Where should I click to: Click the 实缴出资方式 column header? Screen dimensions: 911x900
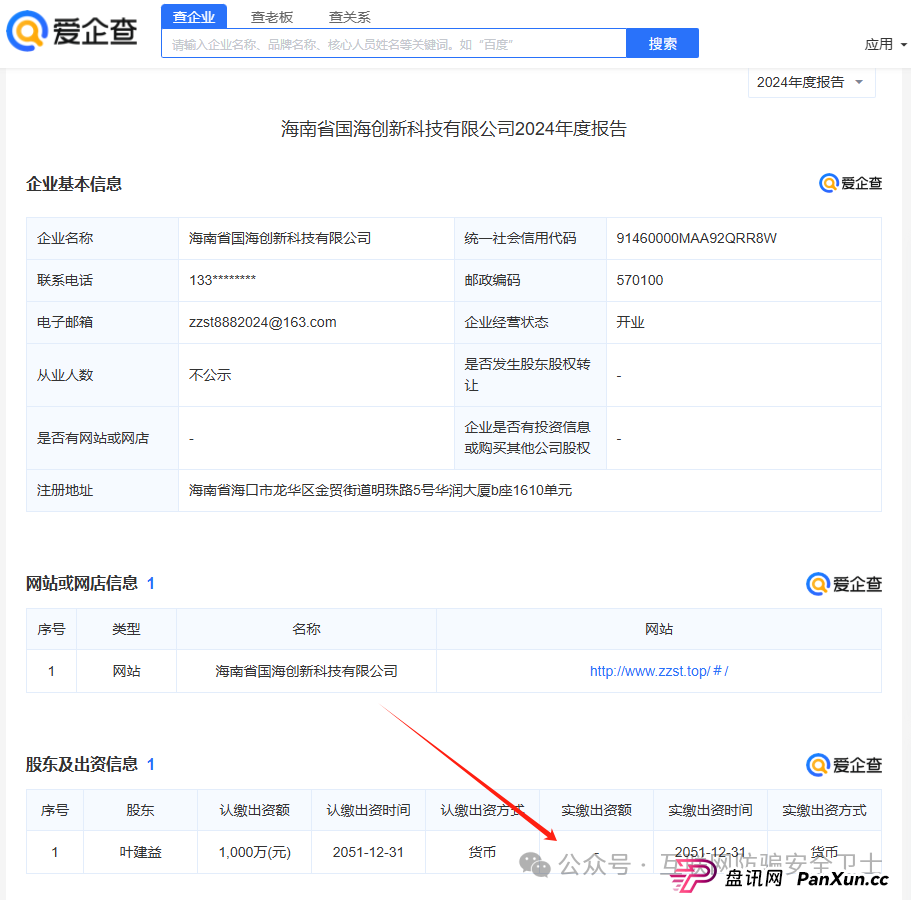point(824,810)
